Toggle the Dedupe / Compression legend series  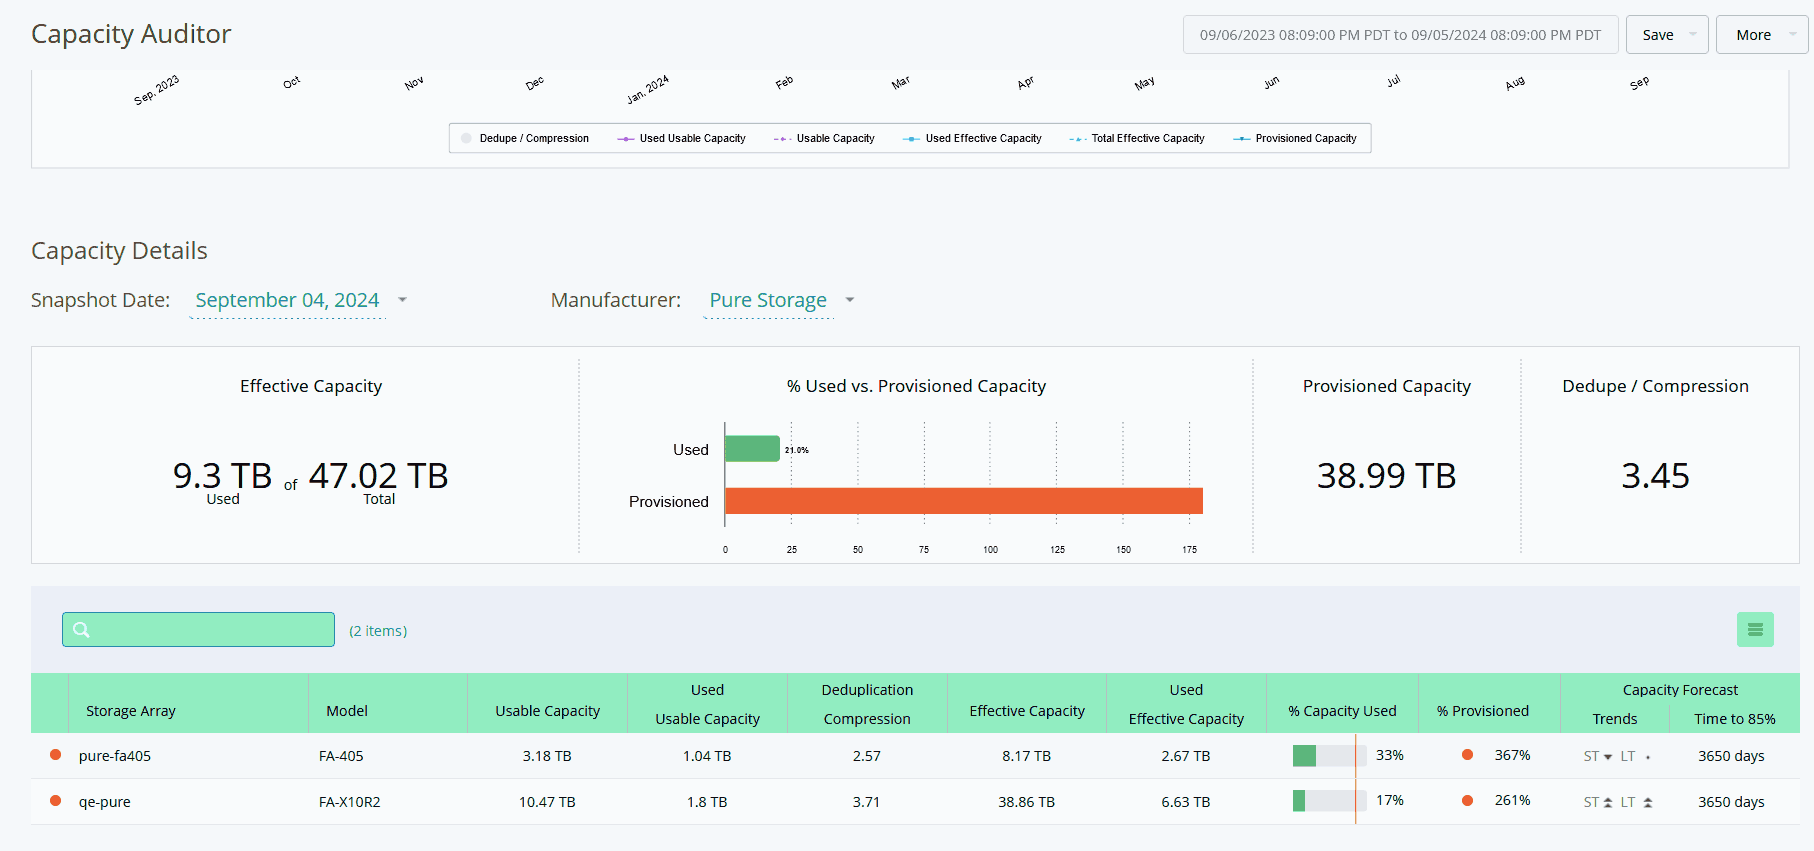click(525, 138)
